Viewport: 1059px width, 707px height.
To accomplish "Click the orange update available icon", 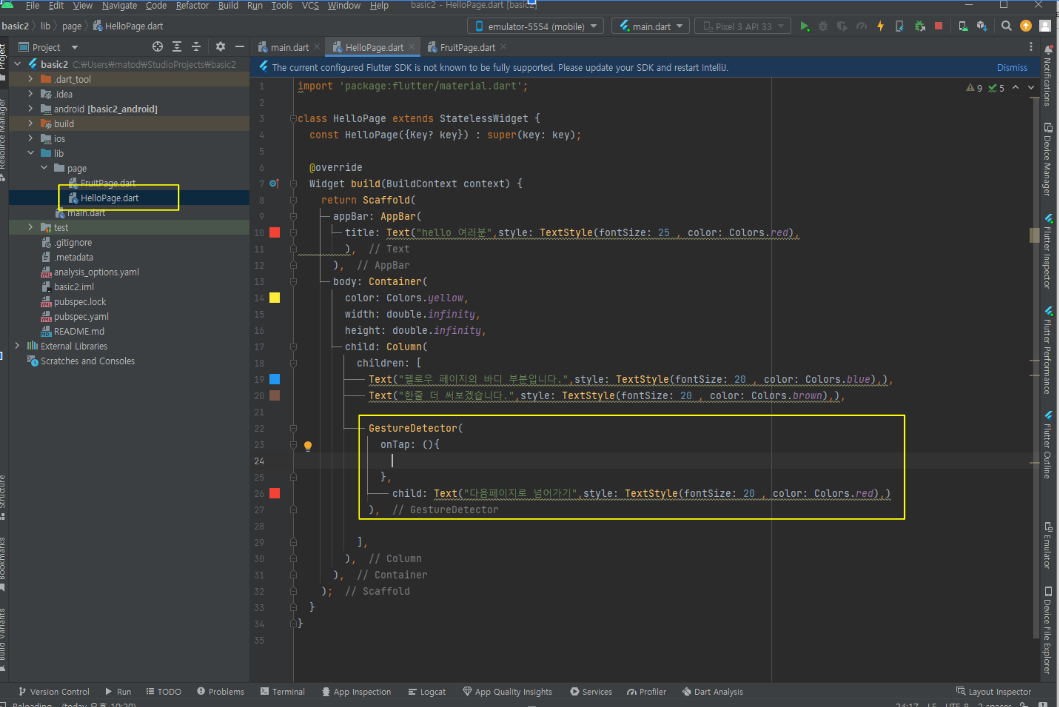I will pos(1025,26).
